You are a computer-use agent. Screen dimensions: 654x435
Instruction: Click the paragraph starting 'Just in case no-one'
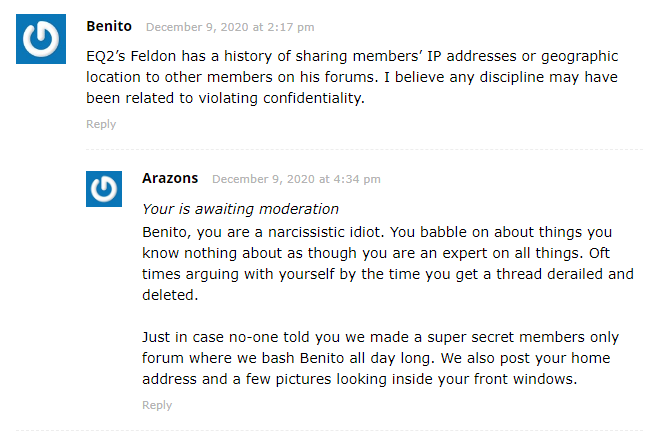[380, 358]
